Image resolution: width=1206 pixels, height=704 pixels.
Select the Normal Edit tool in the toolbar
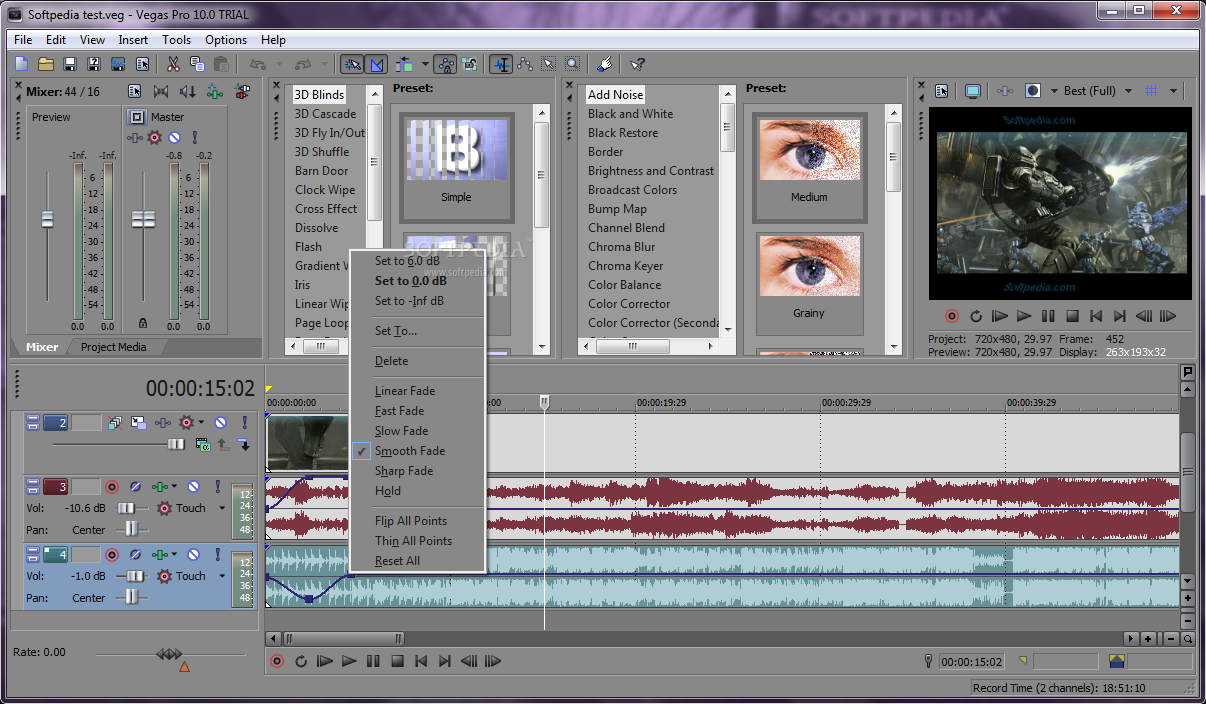click(x=501, y=64)
